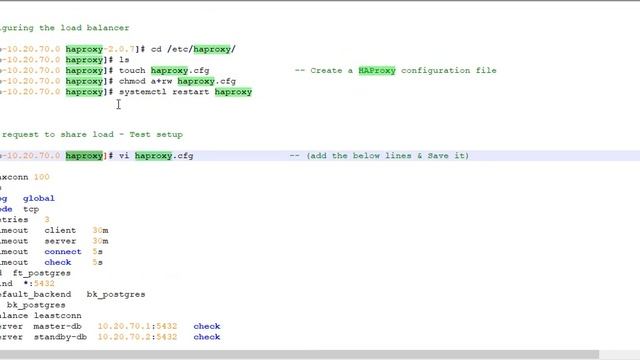This screenshot has width=640, height=360.
Task: Click the comment '(add the below lines & Save it)'
Action: 388,156
